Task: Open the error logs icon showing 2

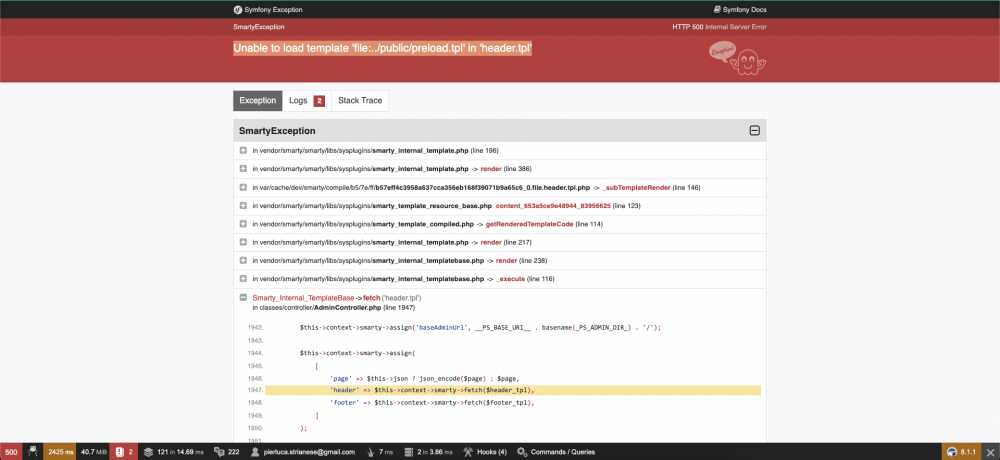Action: (124, 452)
